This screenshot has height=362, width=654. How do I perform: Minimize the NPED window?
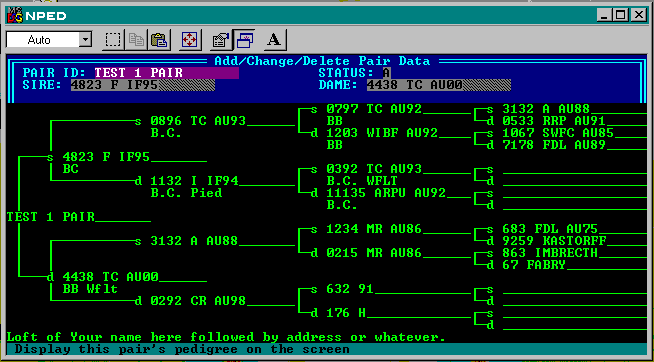pos(605,15)
